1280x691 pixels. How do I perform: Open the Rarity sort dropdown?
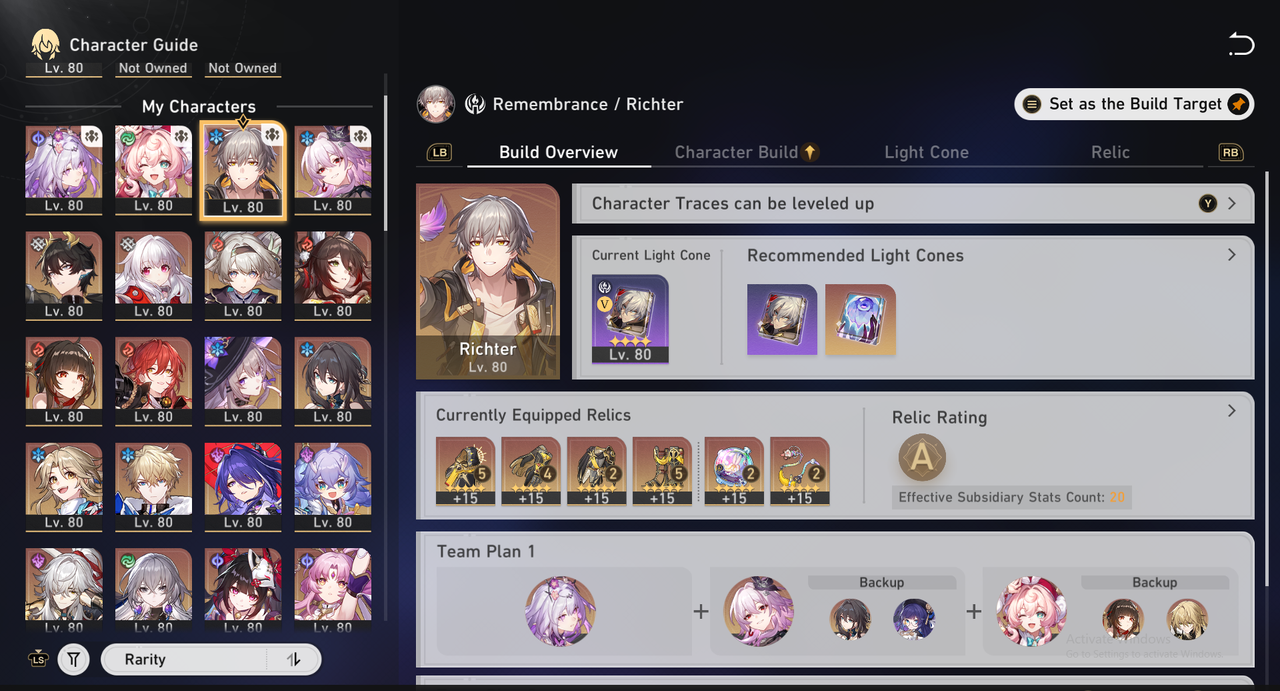pos(185,659)
